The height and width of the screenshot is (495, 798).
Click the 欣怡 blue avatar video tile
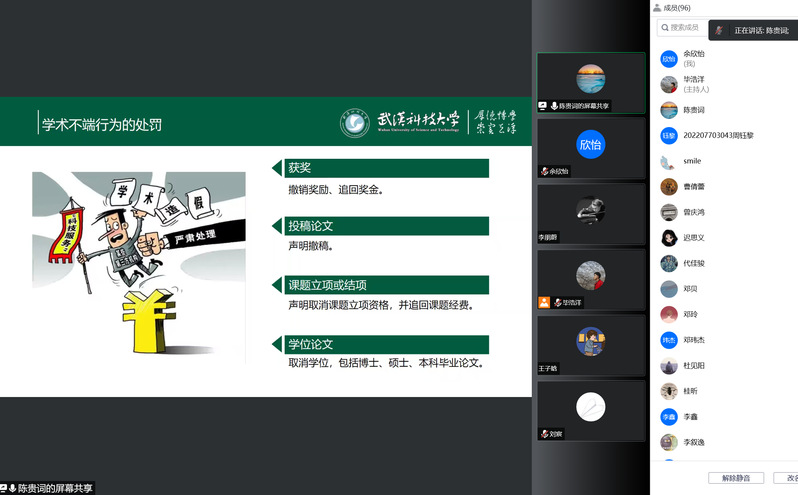tap(590, 146)
